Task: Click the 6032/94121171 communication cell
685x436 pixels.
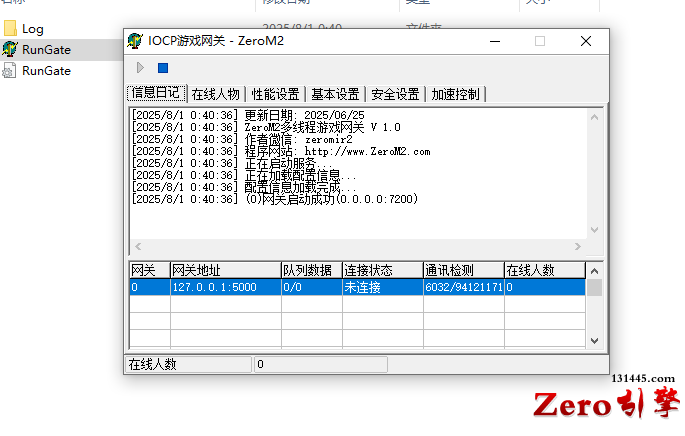Action: (x=464, y=287)
